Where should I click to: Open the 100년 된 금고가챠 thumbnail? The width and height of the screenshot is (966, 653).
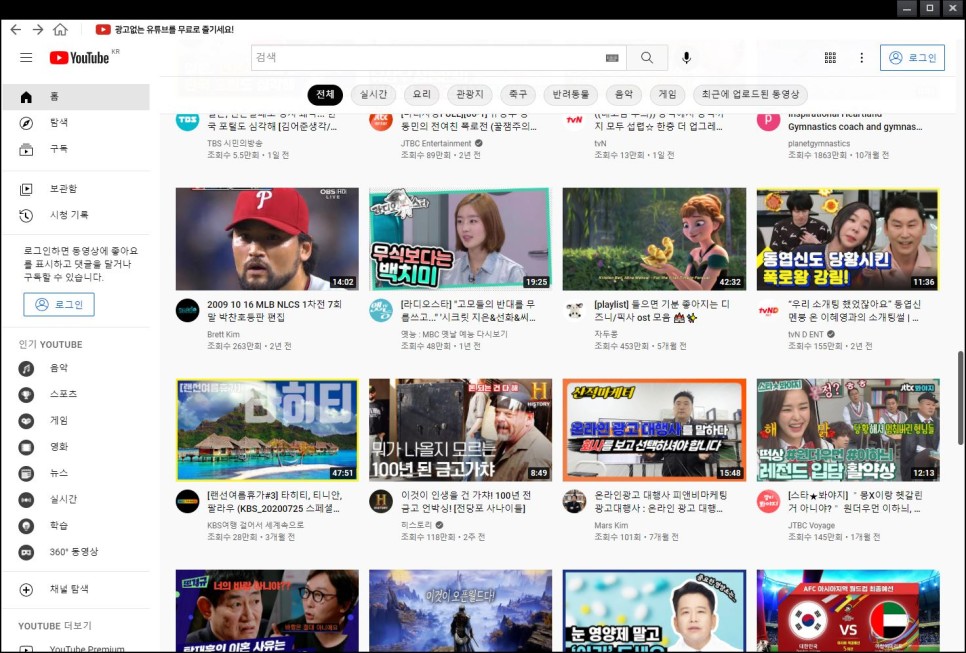coord(460,430)
